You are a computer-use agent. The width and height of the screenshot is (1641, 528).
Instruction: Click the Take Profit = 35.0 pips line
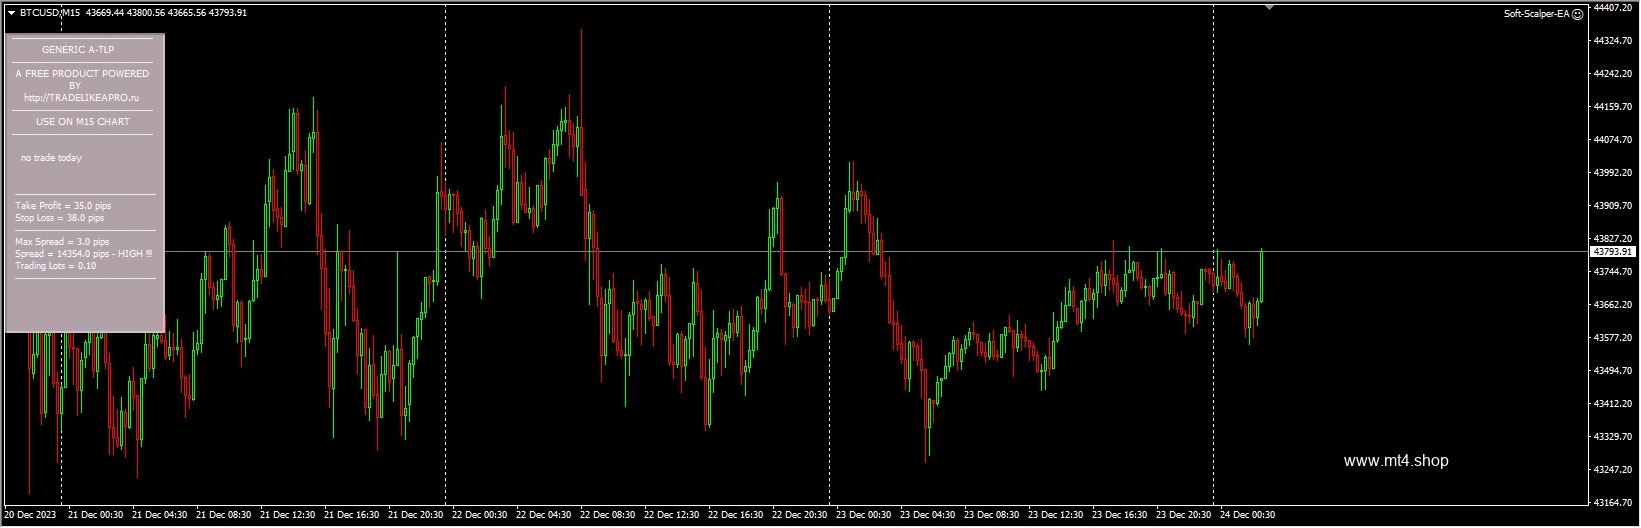point(63,206)
